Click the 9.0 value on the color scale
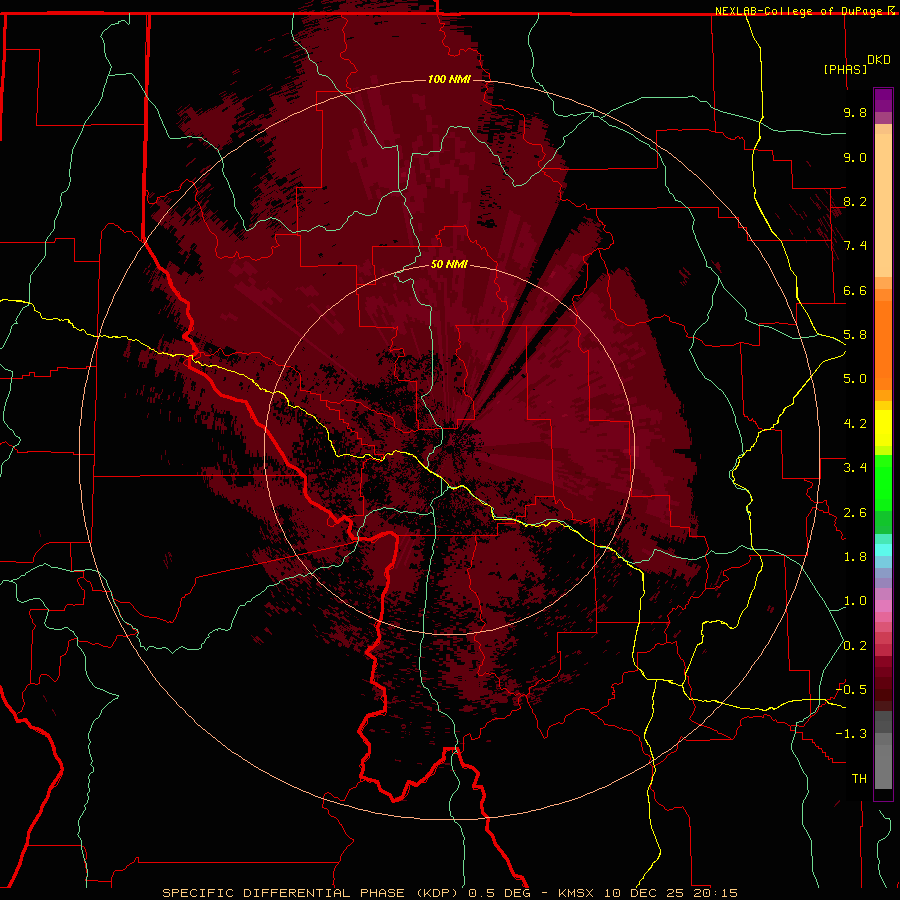This screenshot has width=900, height=900. pos(855,157)
